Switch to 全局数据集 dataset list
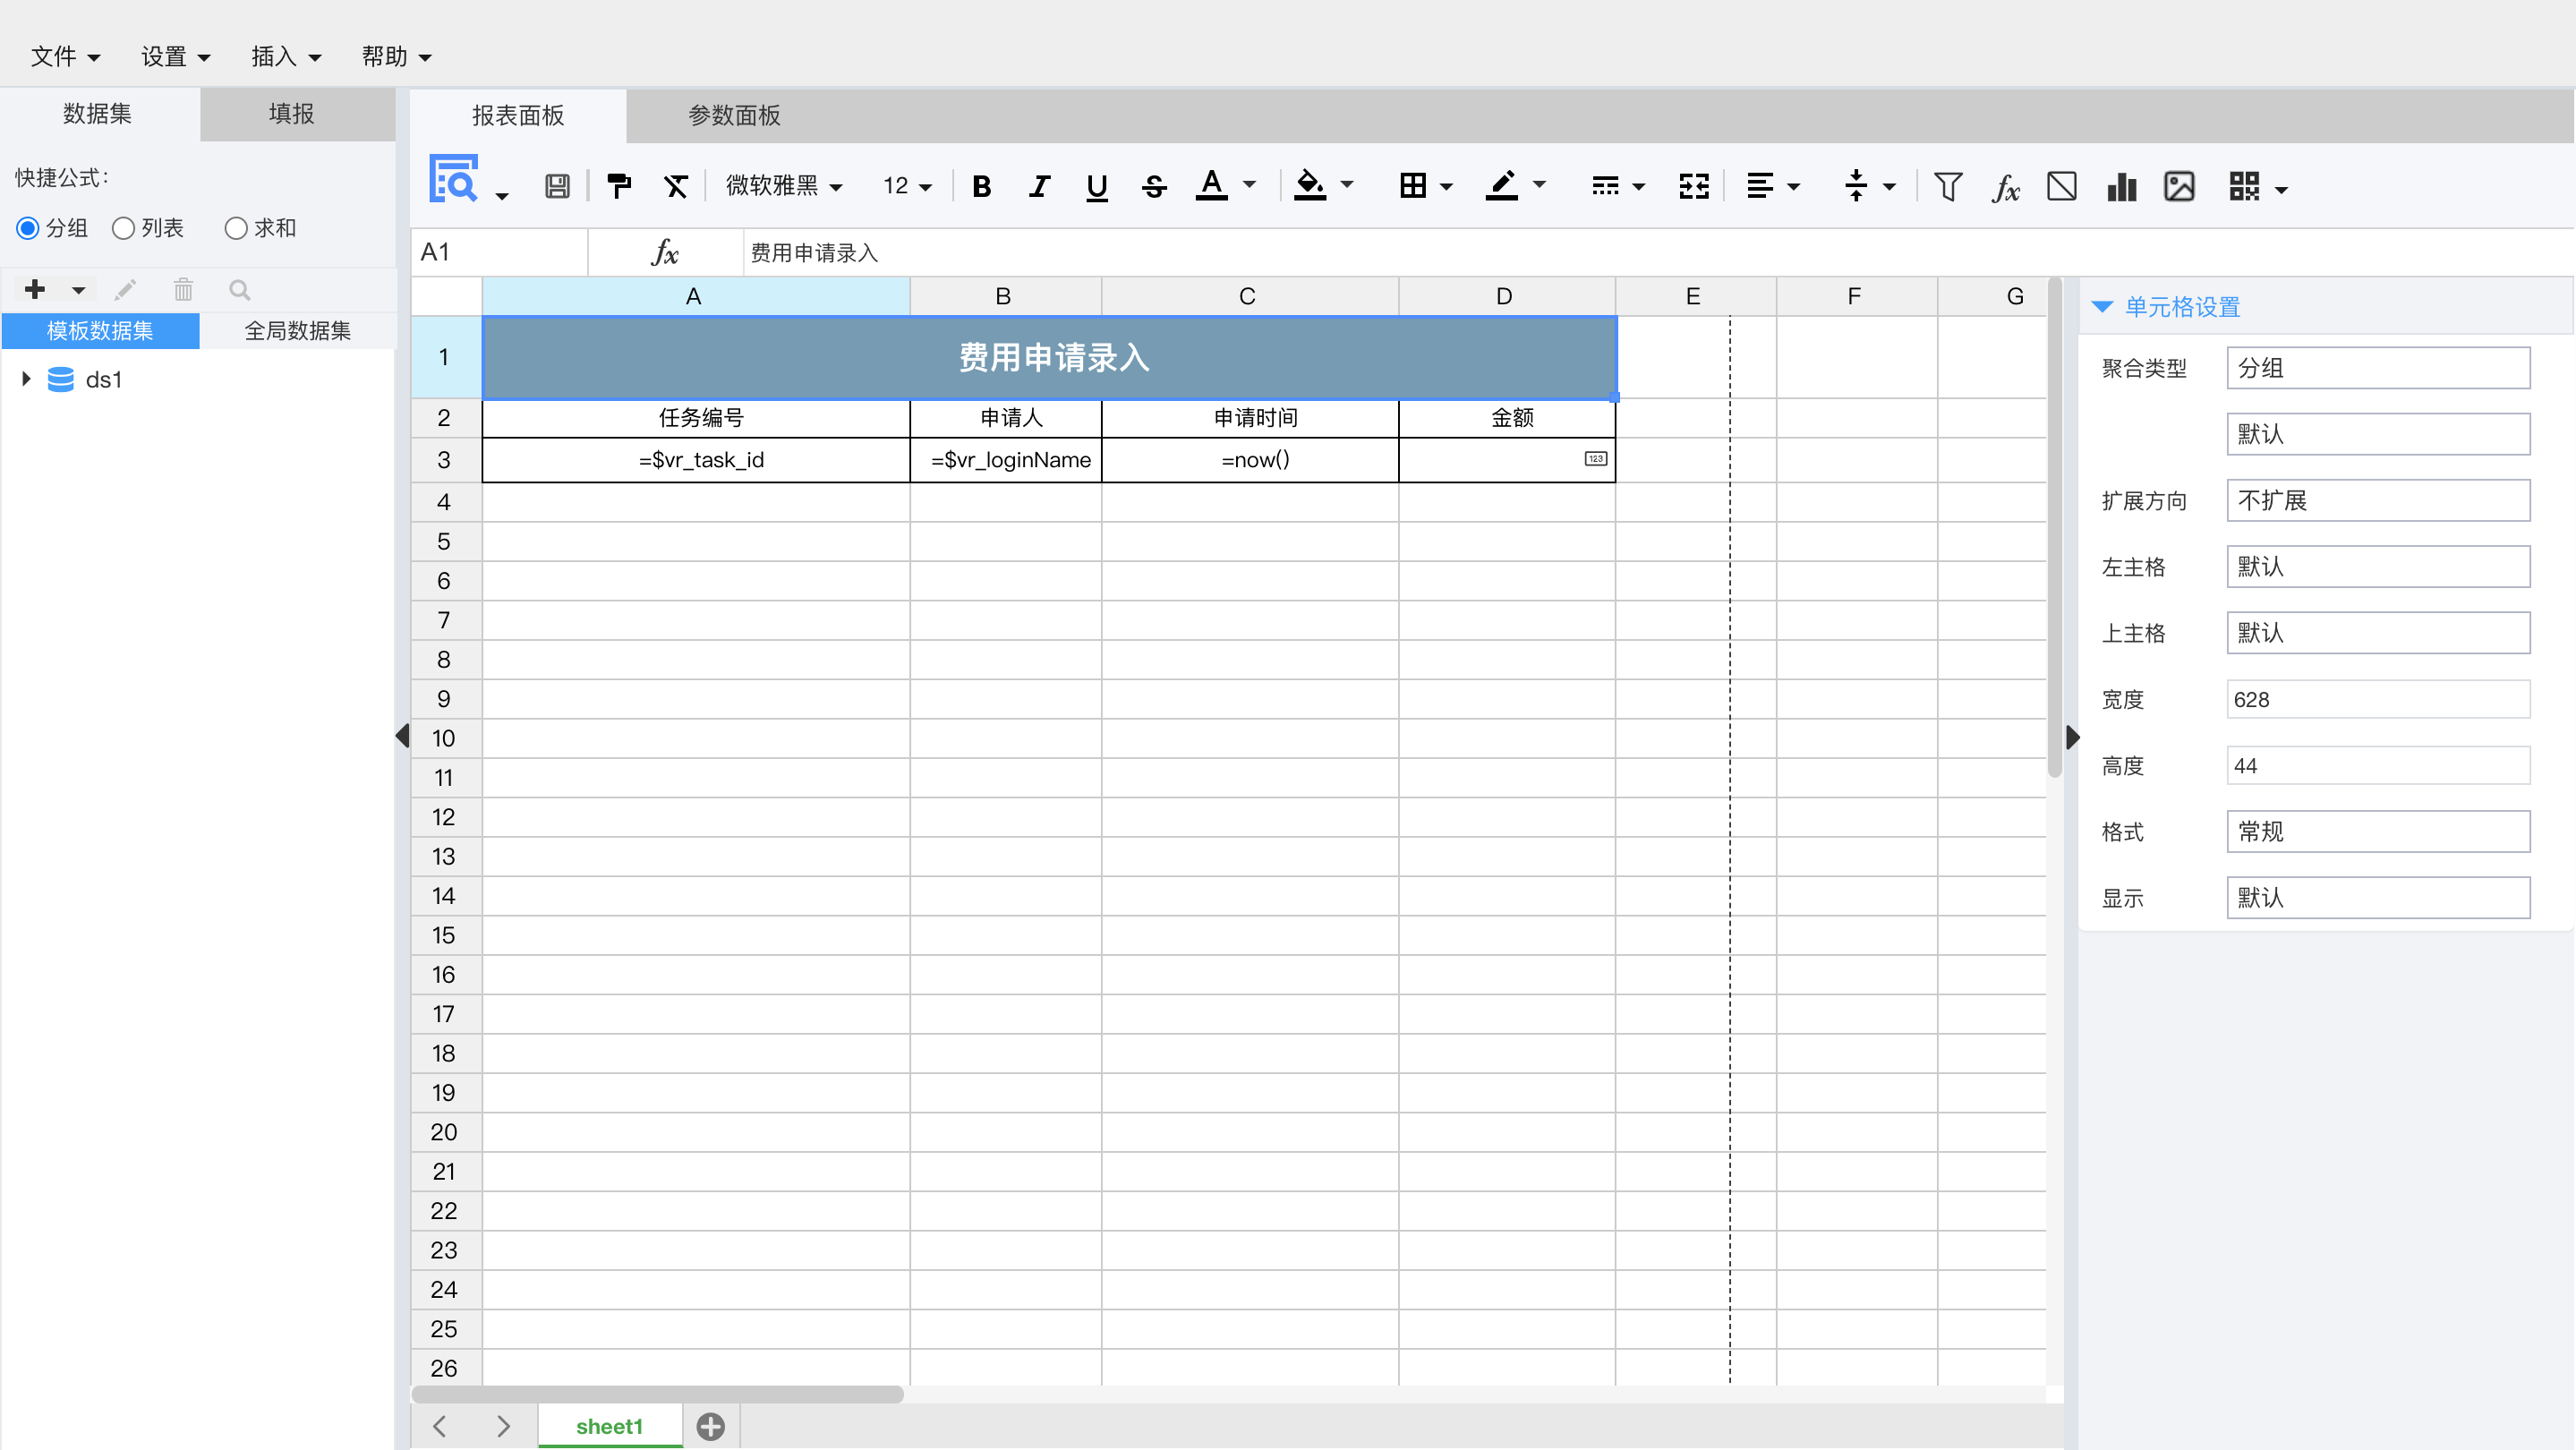 coord(297,331)
